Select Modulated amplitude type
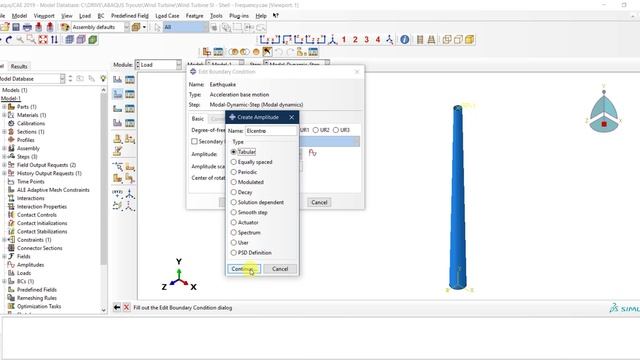Screen dimensions: 640x360 coord(247,182)
